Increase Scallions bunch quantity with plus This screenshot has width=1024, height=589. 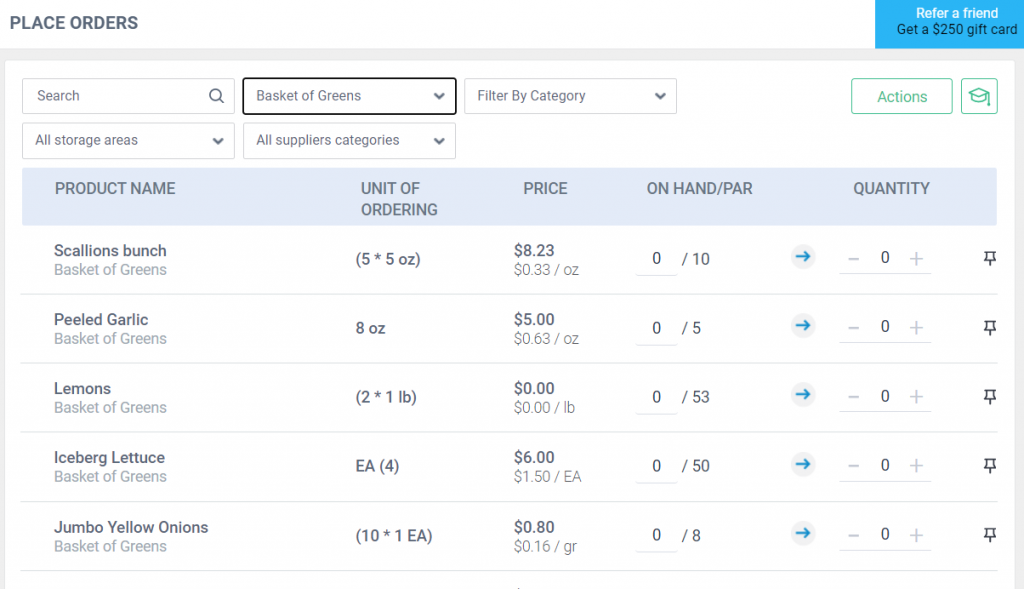(916, 258)
